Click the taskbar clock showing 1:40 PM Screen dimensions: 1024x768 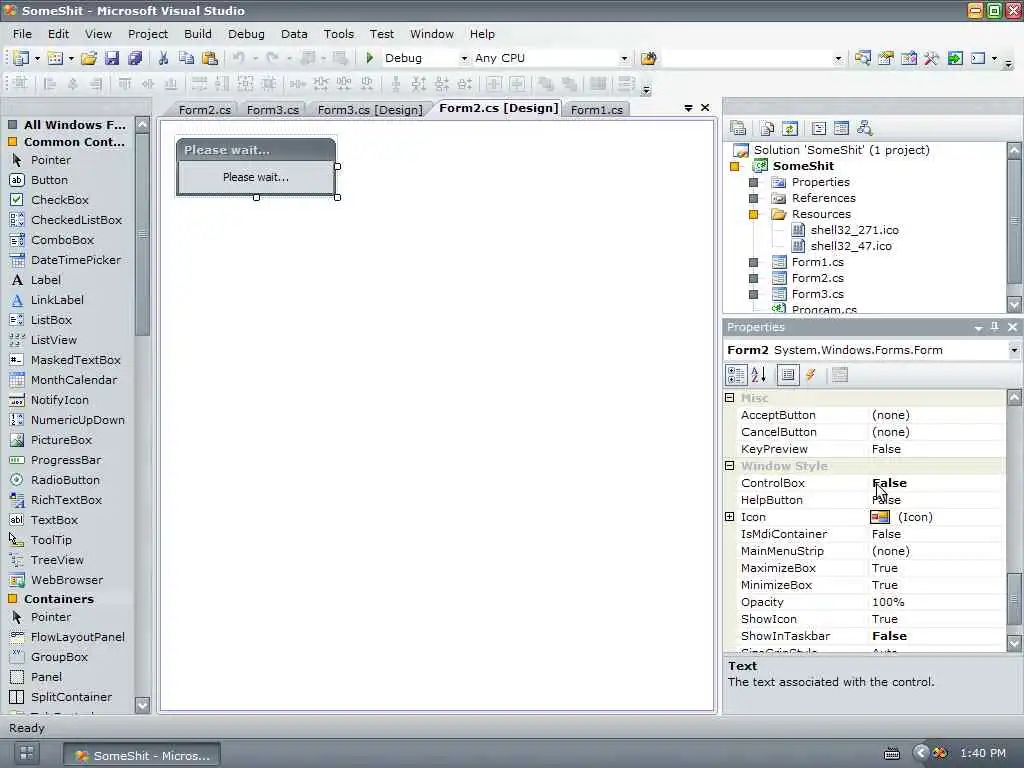point(983,753)
